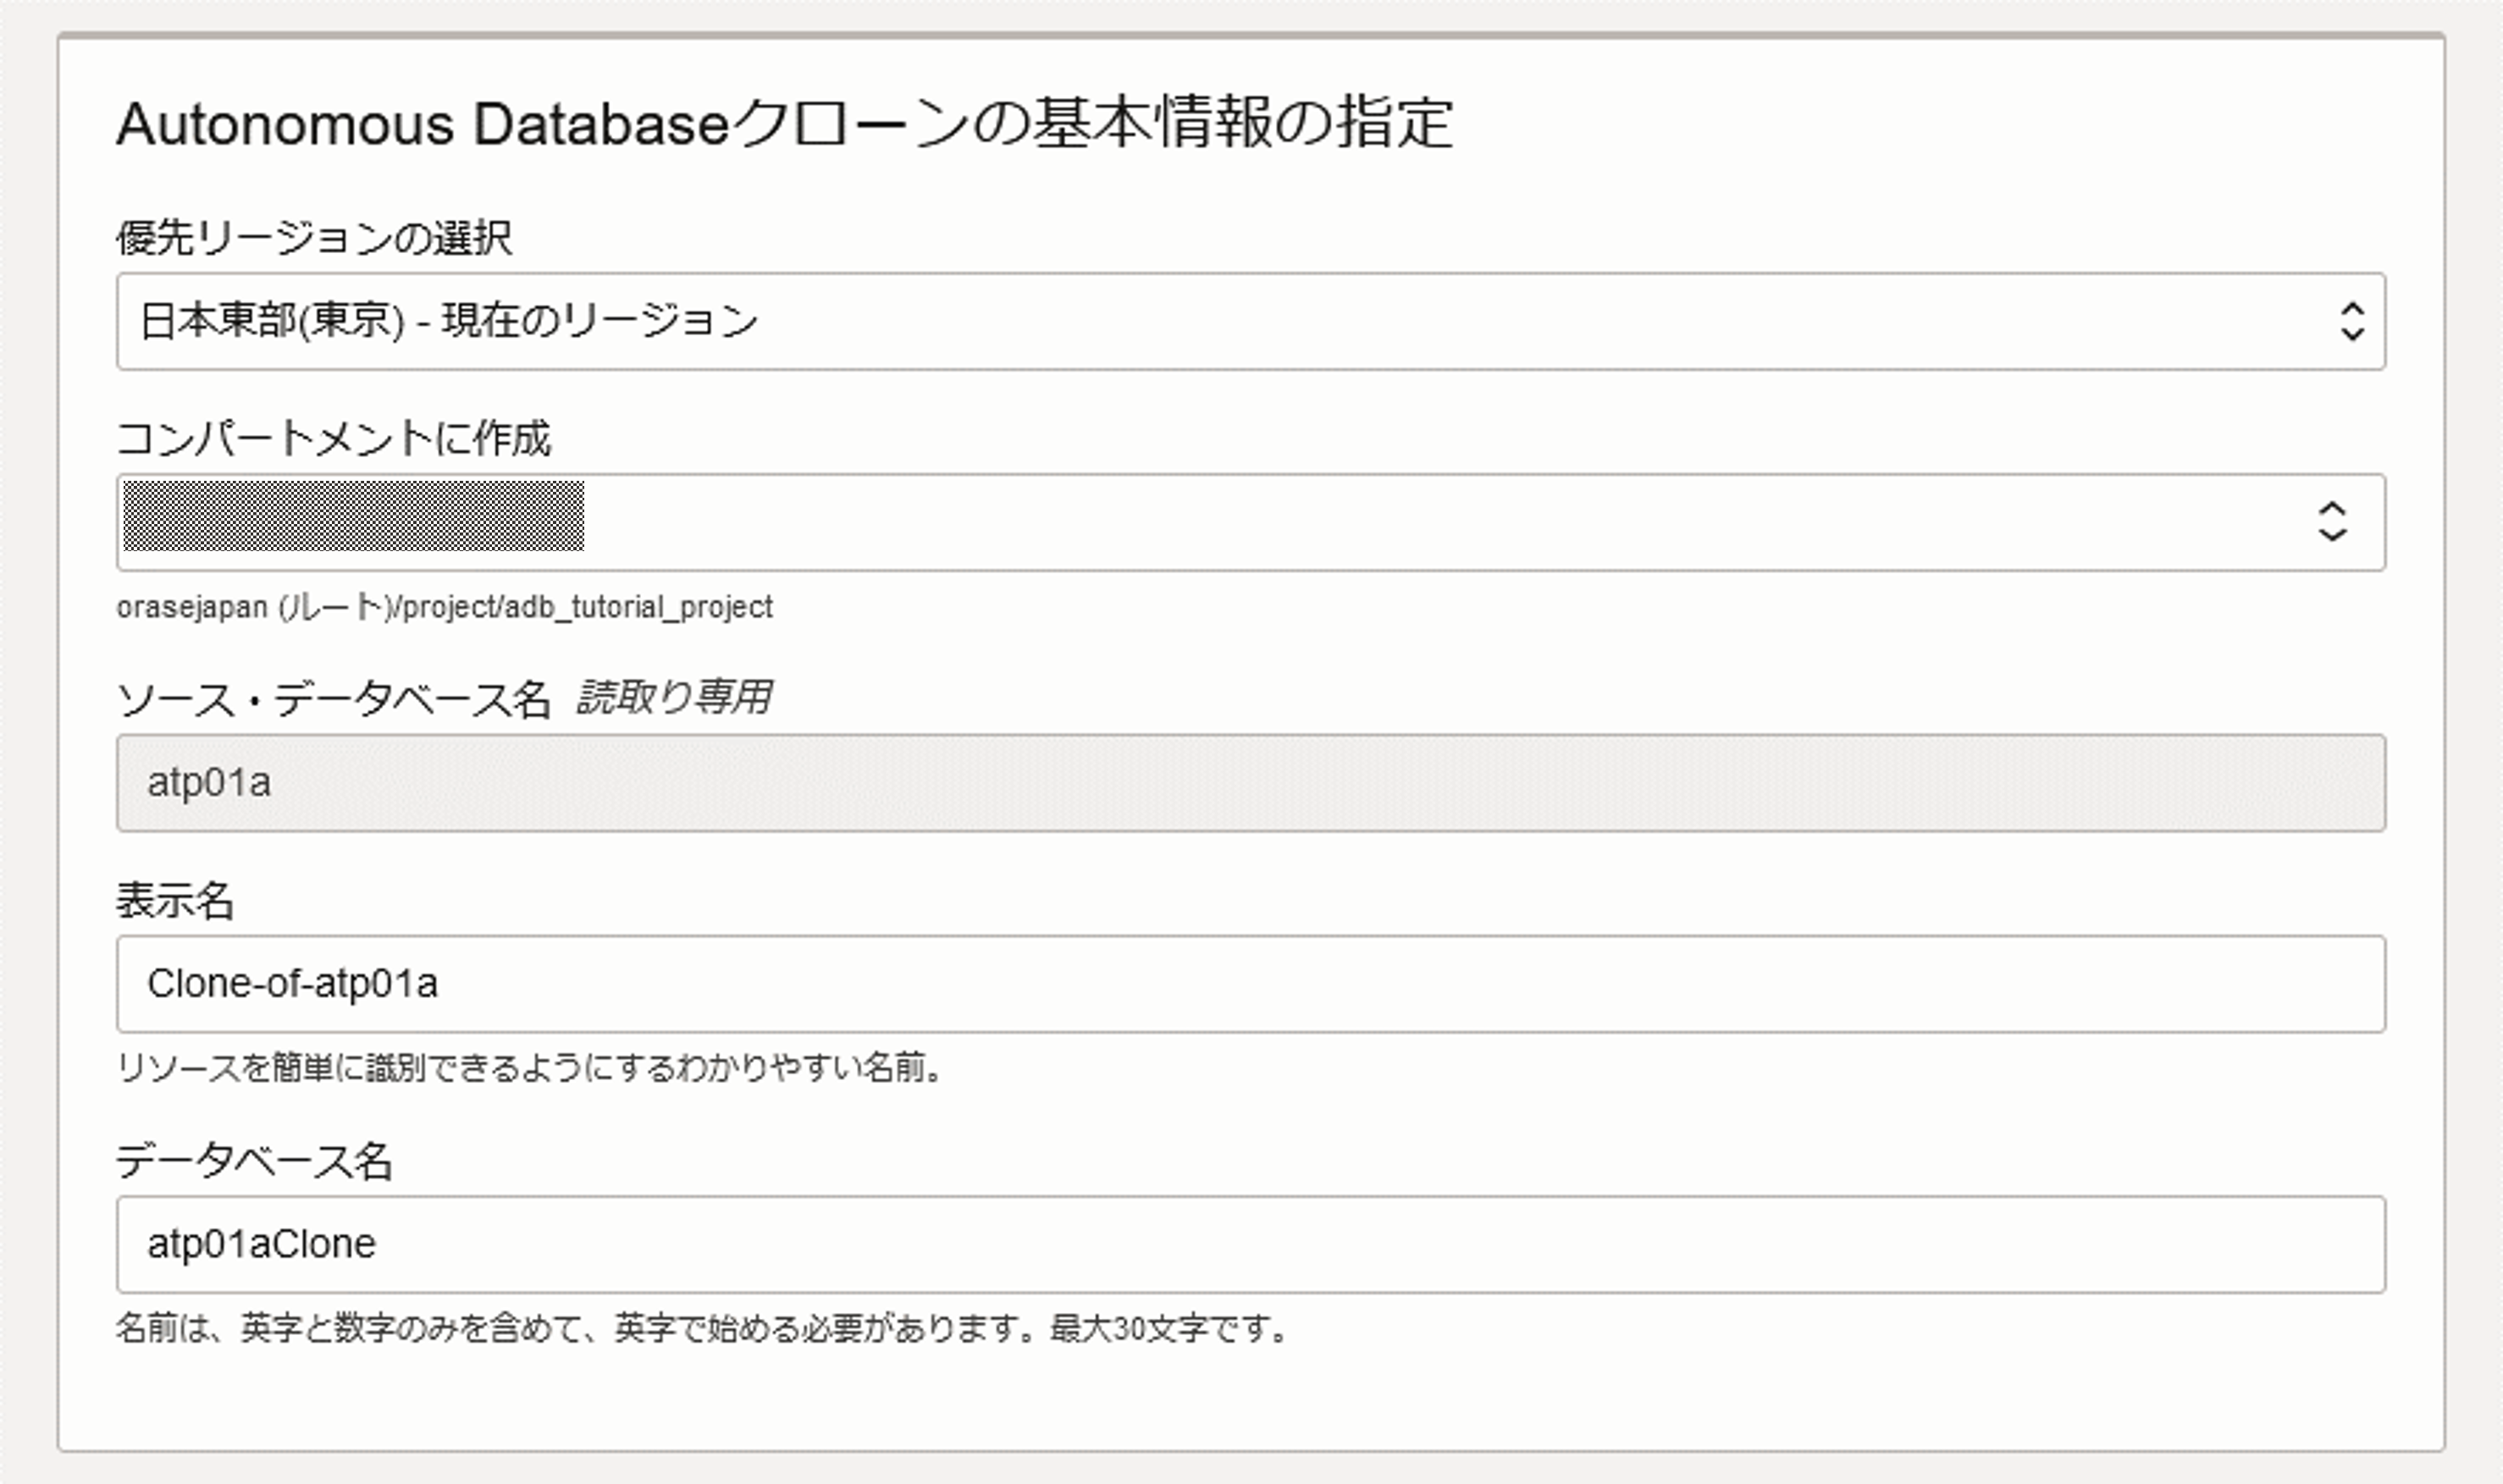Click the orasejapan compartment path text

(444, 607)
